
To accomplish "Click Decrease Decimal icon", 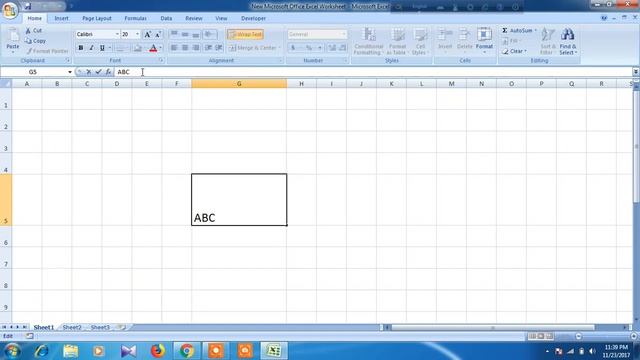I will (342, 48).
